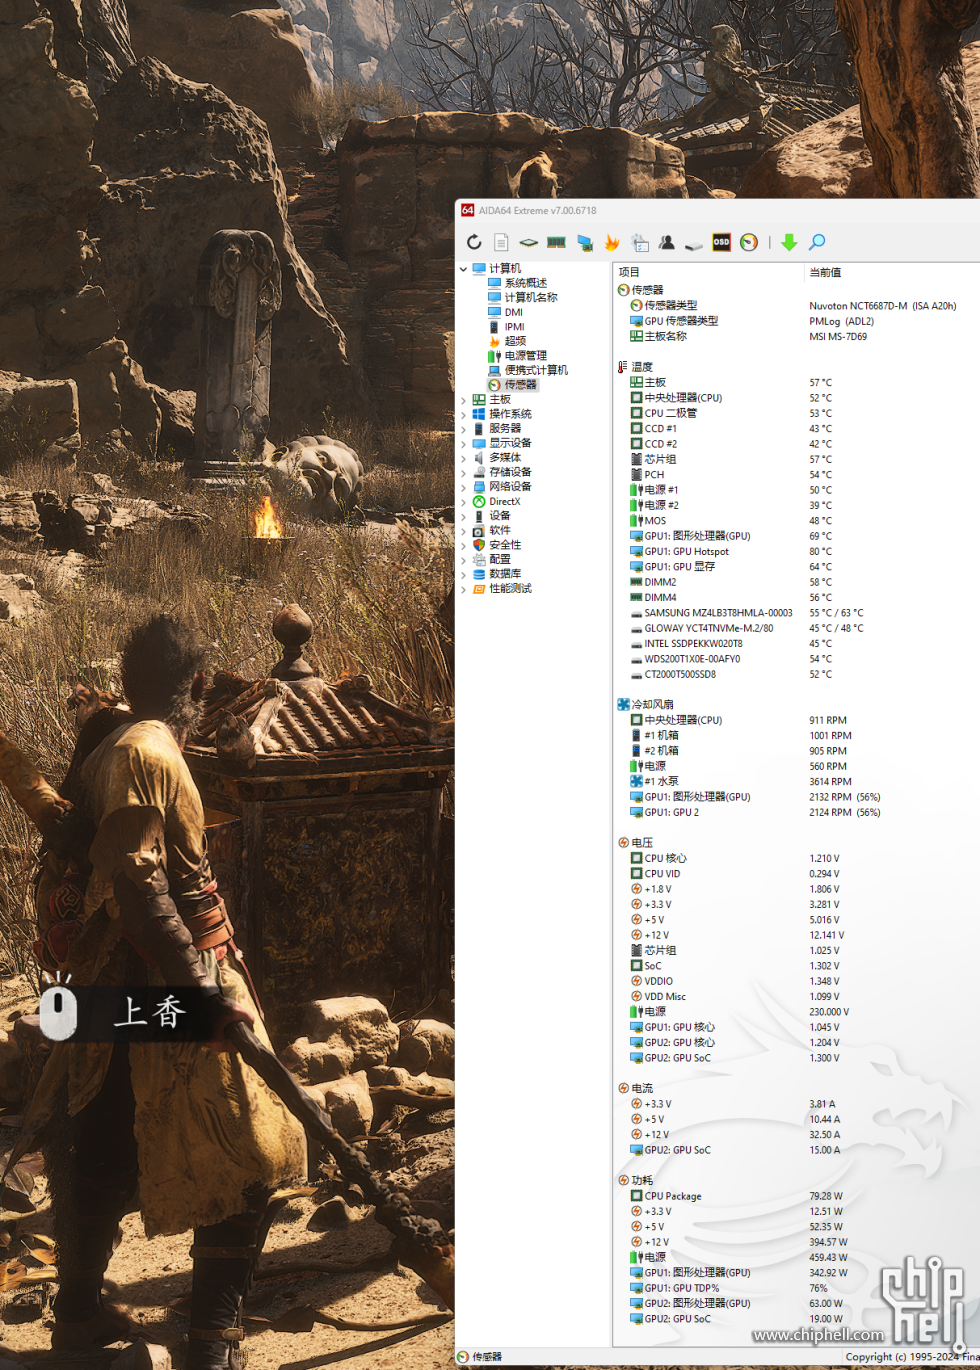Screen dimensions: 980x1370
Task: Open the SensorPanel gauge toolbar icon
Action: click(749, 242)
